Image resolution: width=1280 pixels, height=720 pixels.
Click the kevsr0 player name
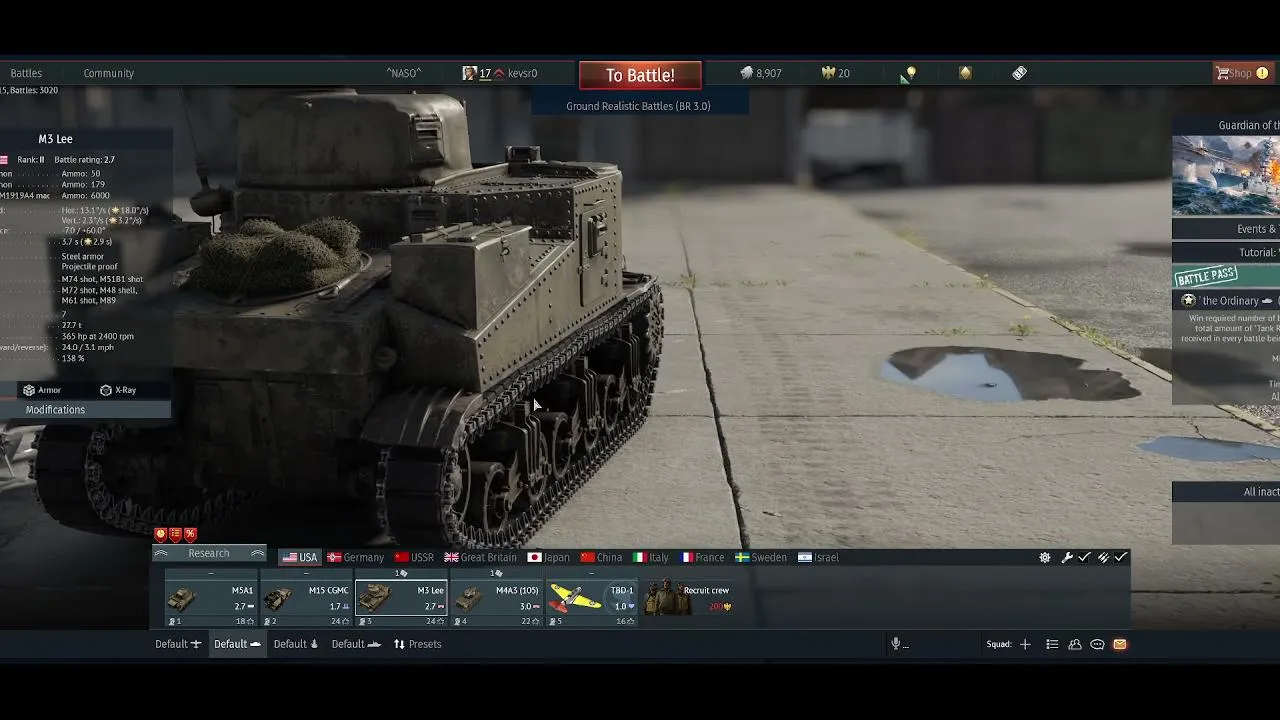522,73
